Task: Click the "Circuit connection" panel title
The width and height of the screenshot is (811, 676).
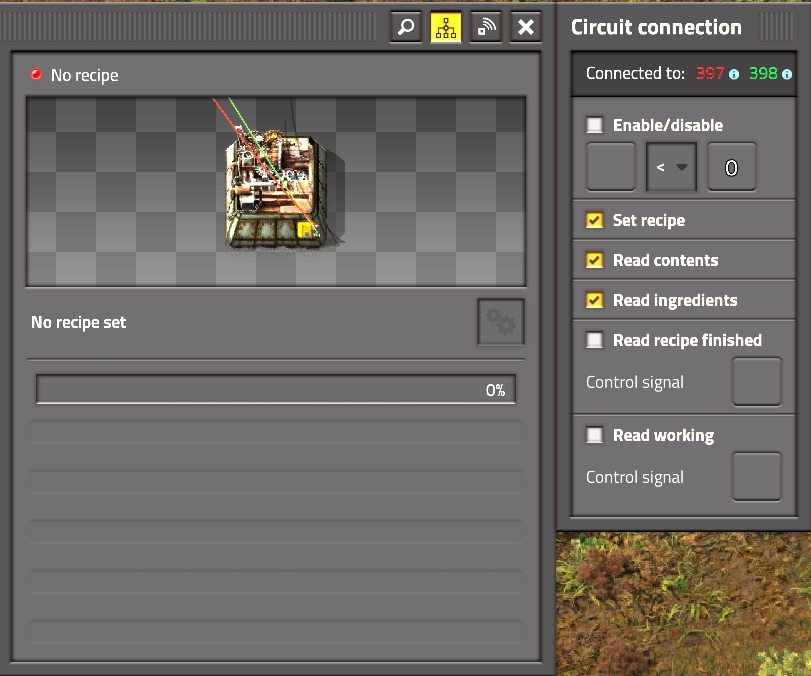Action: (x=656, y=27)
